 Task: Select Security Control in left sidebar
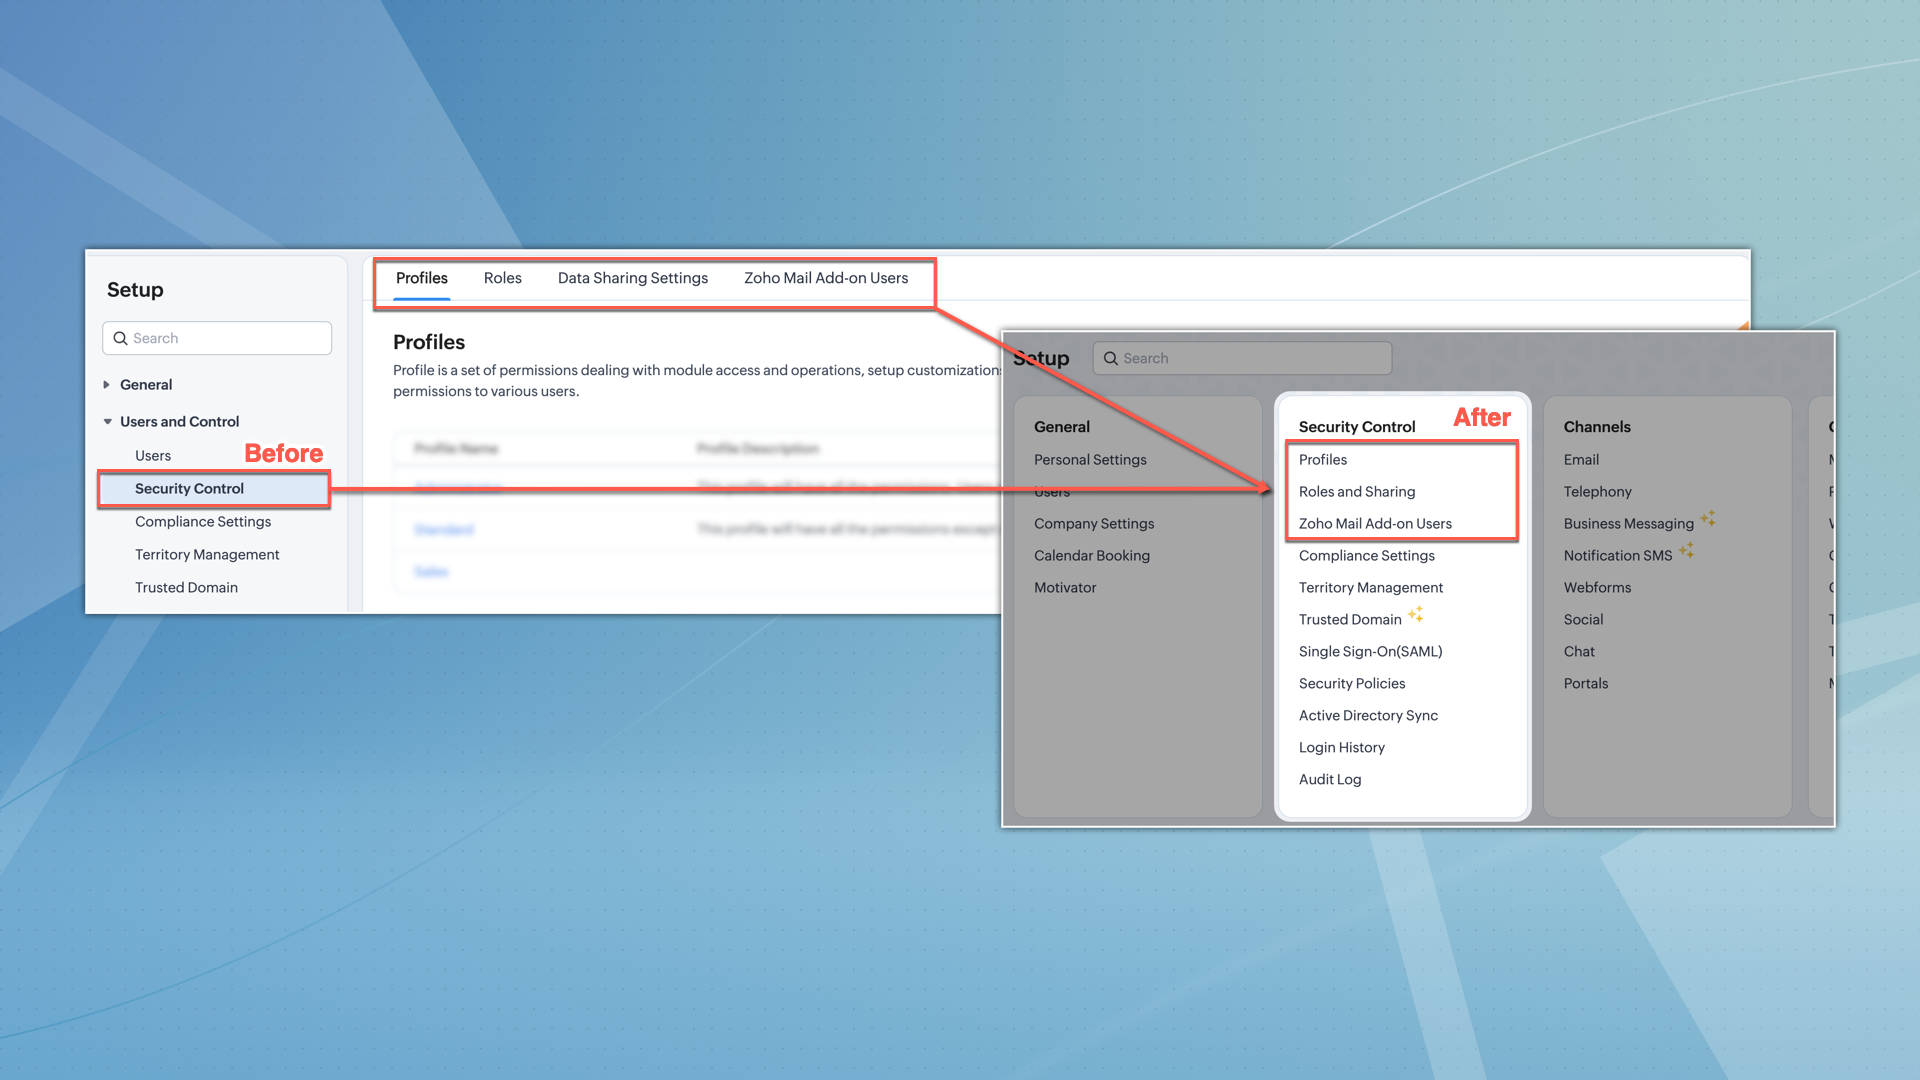[189, 489]
